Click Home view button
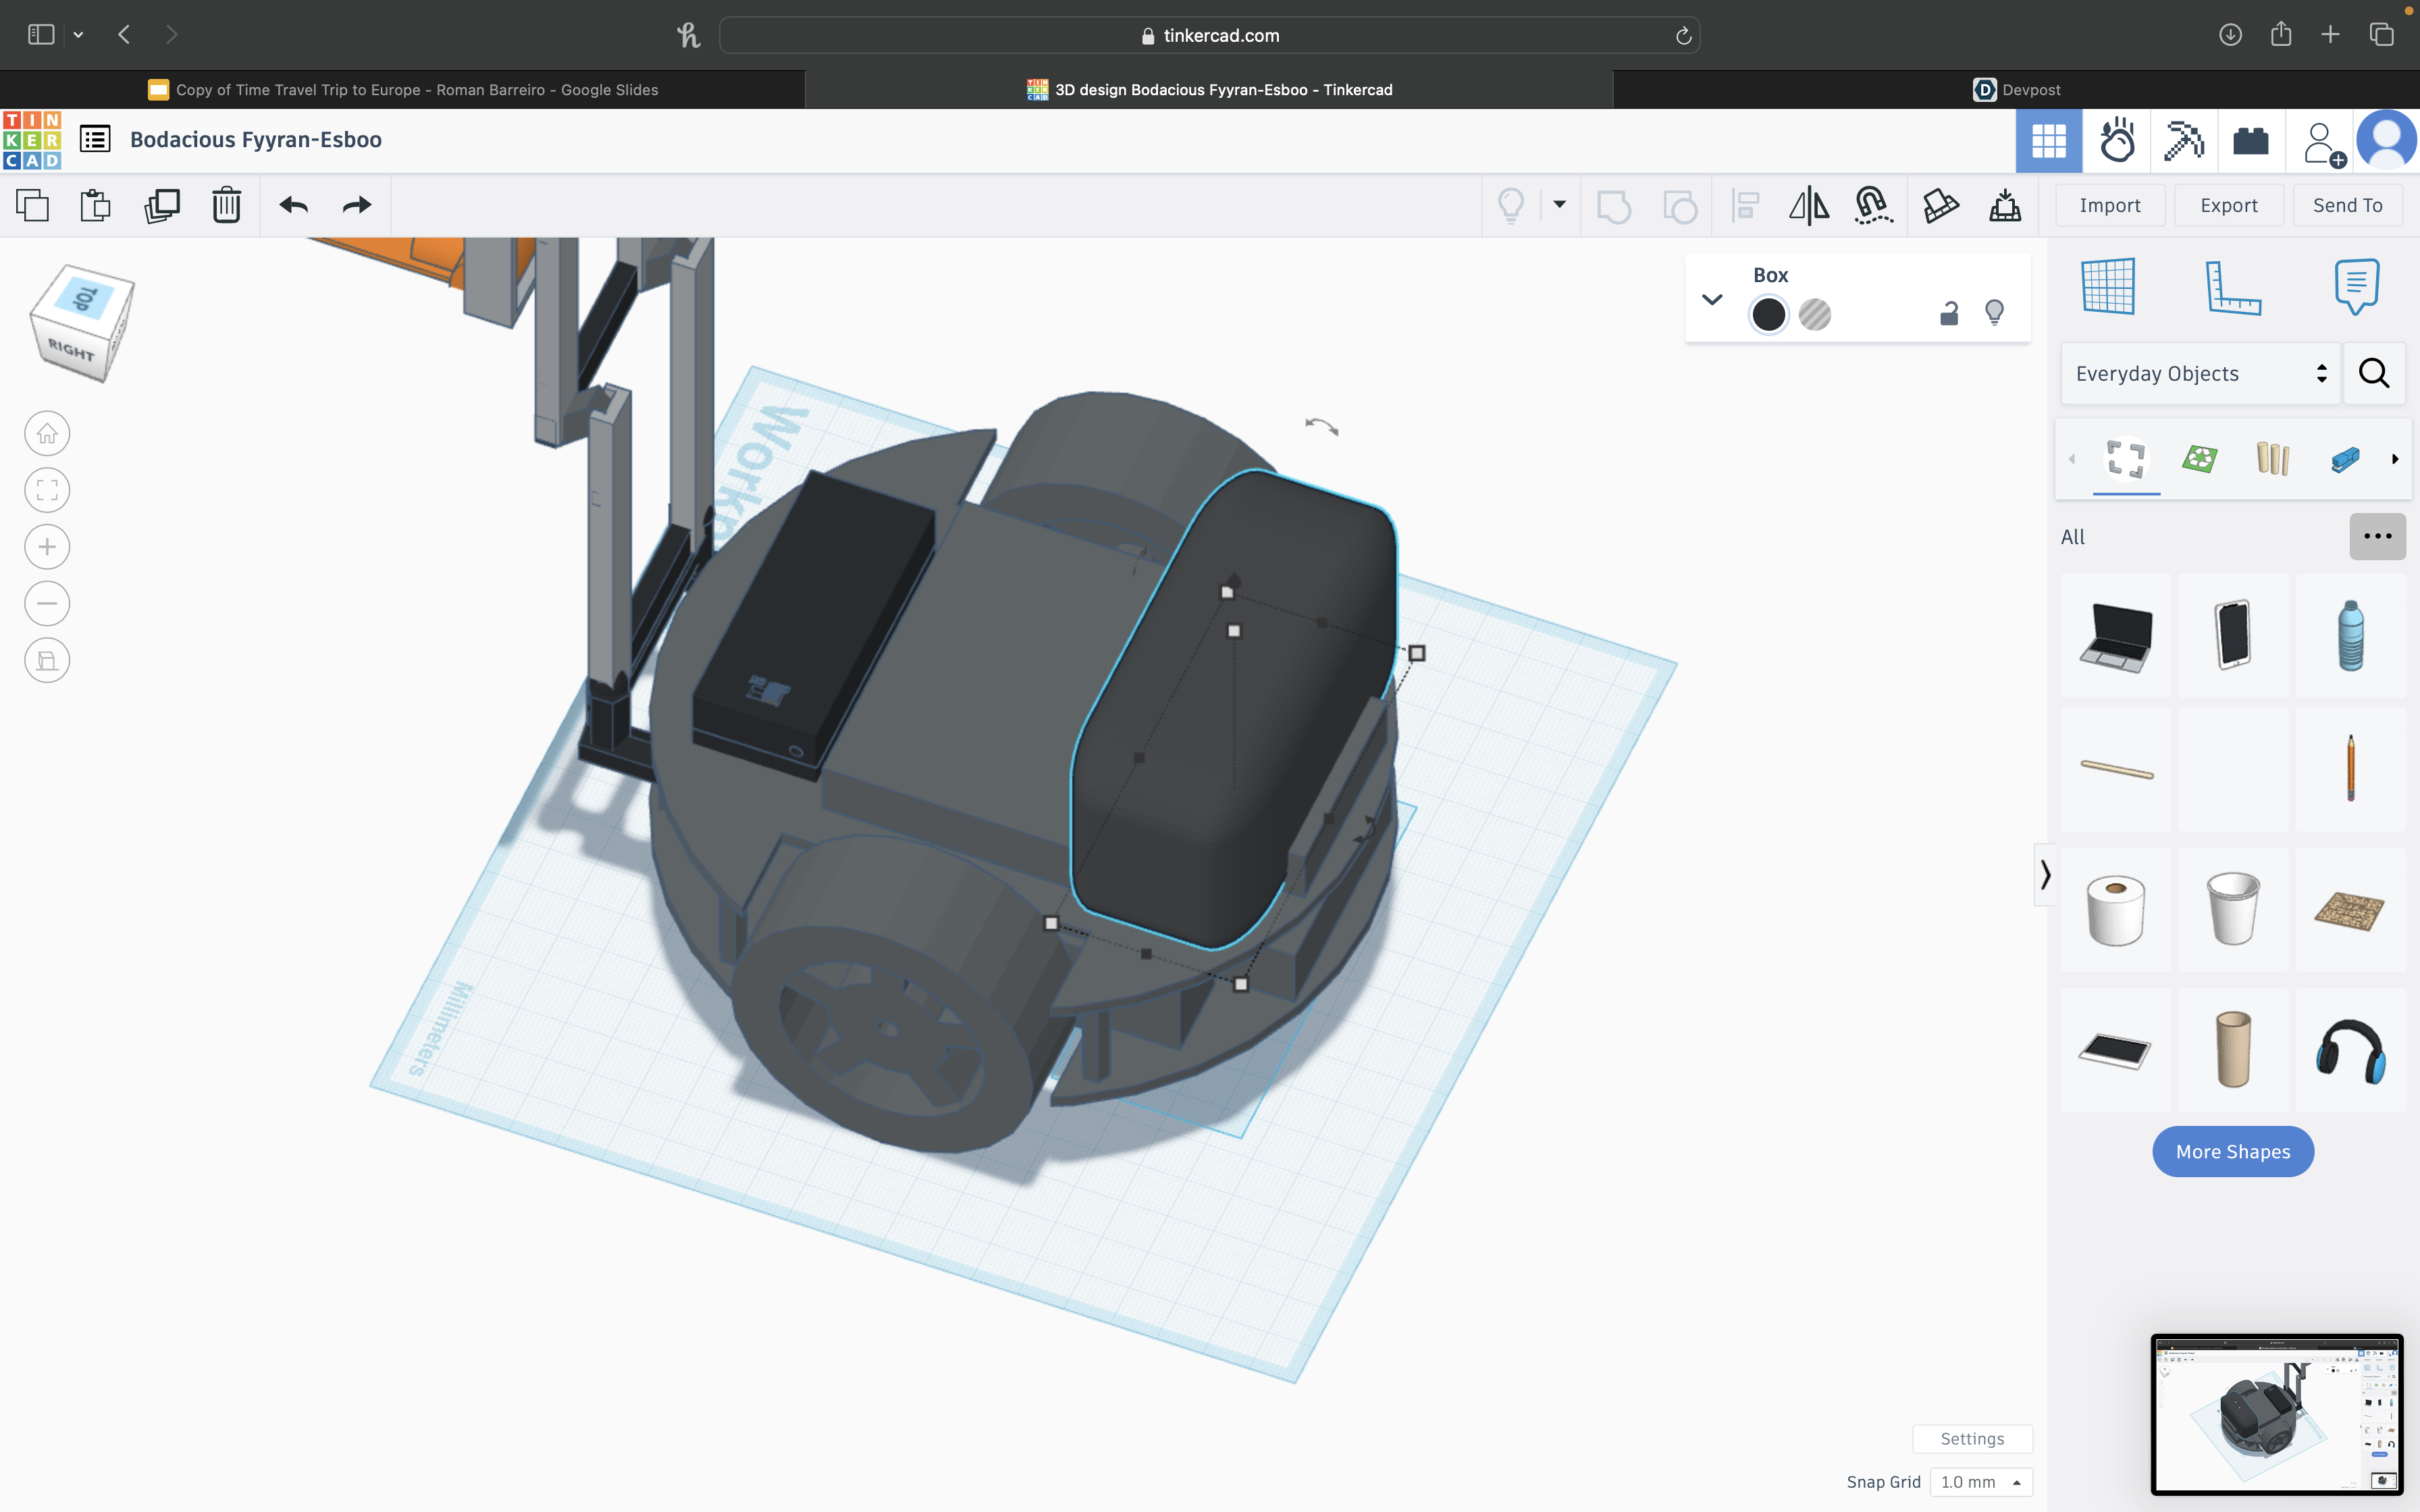This screenshot has width=2420, height=1512. point(47,434)
